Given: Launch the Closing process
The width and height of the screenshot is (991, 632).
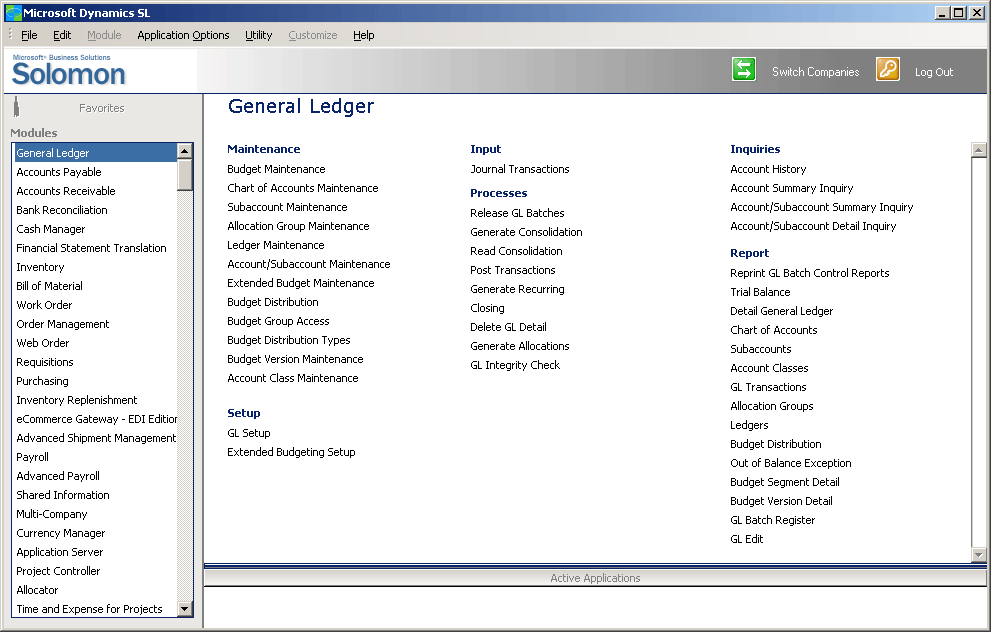Looking at the screenshot, I should point(487,308).
